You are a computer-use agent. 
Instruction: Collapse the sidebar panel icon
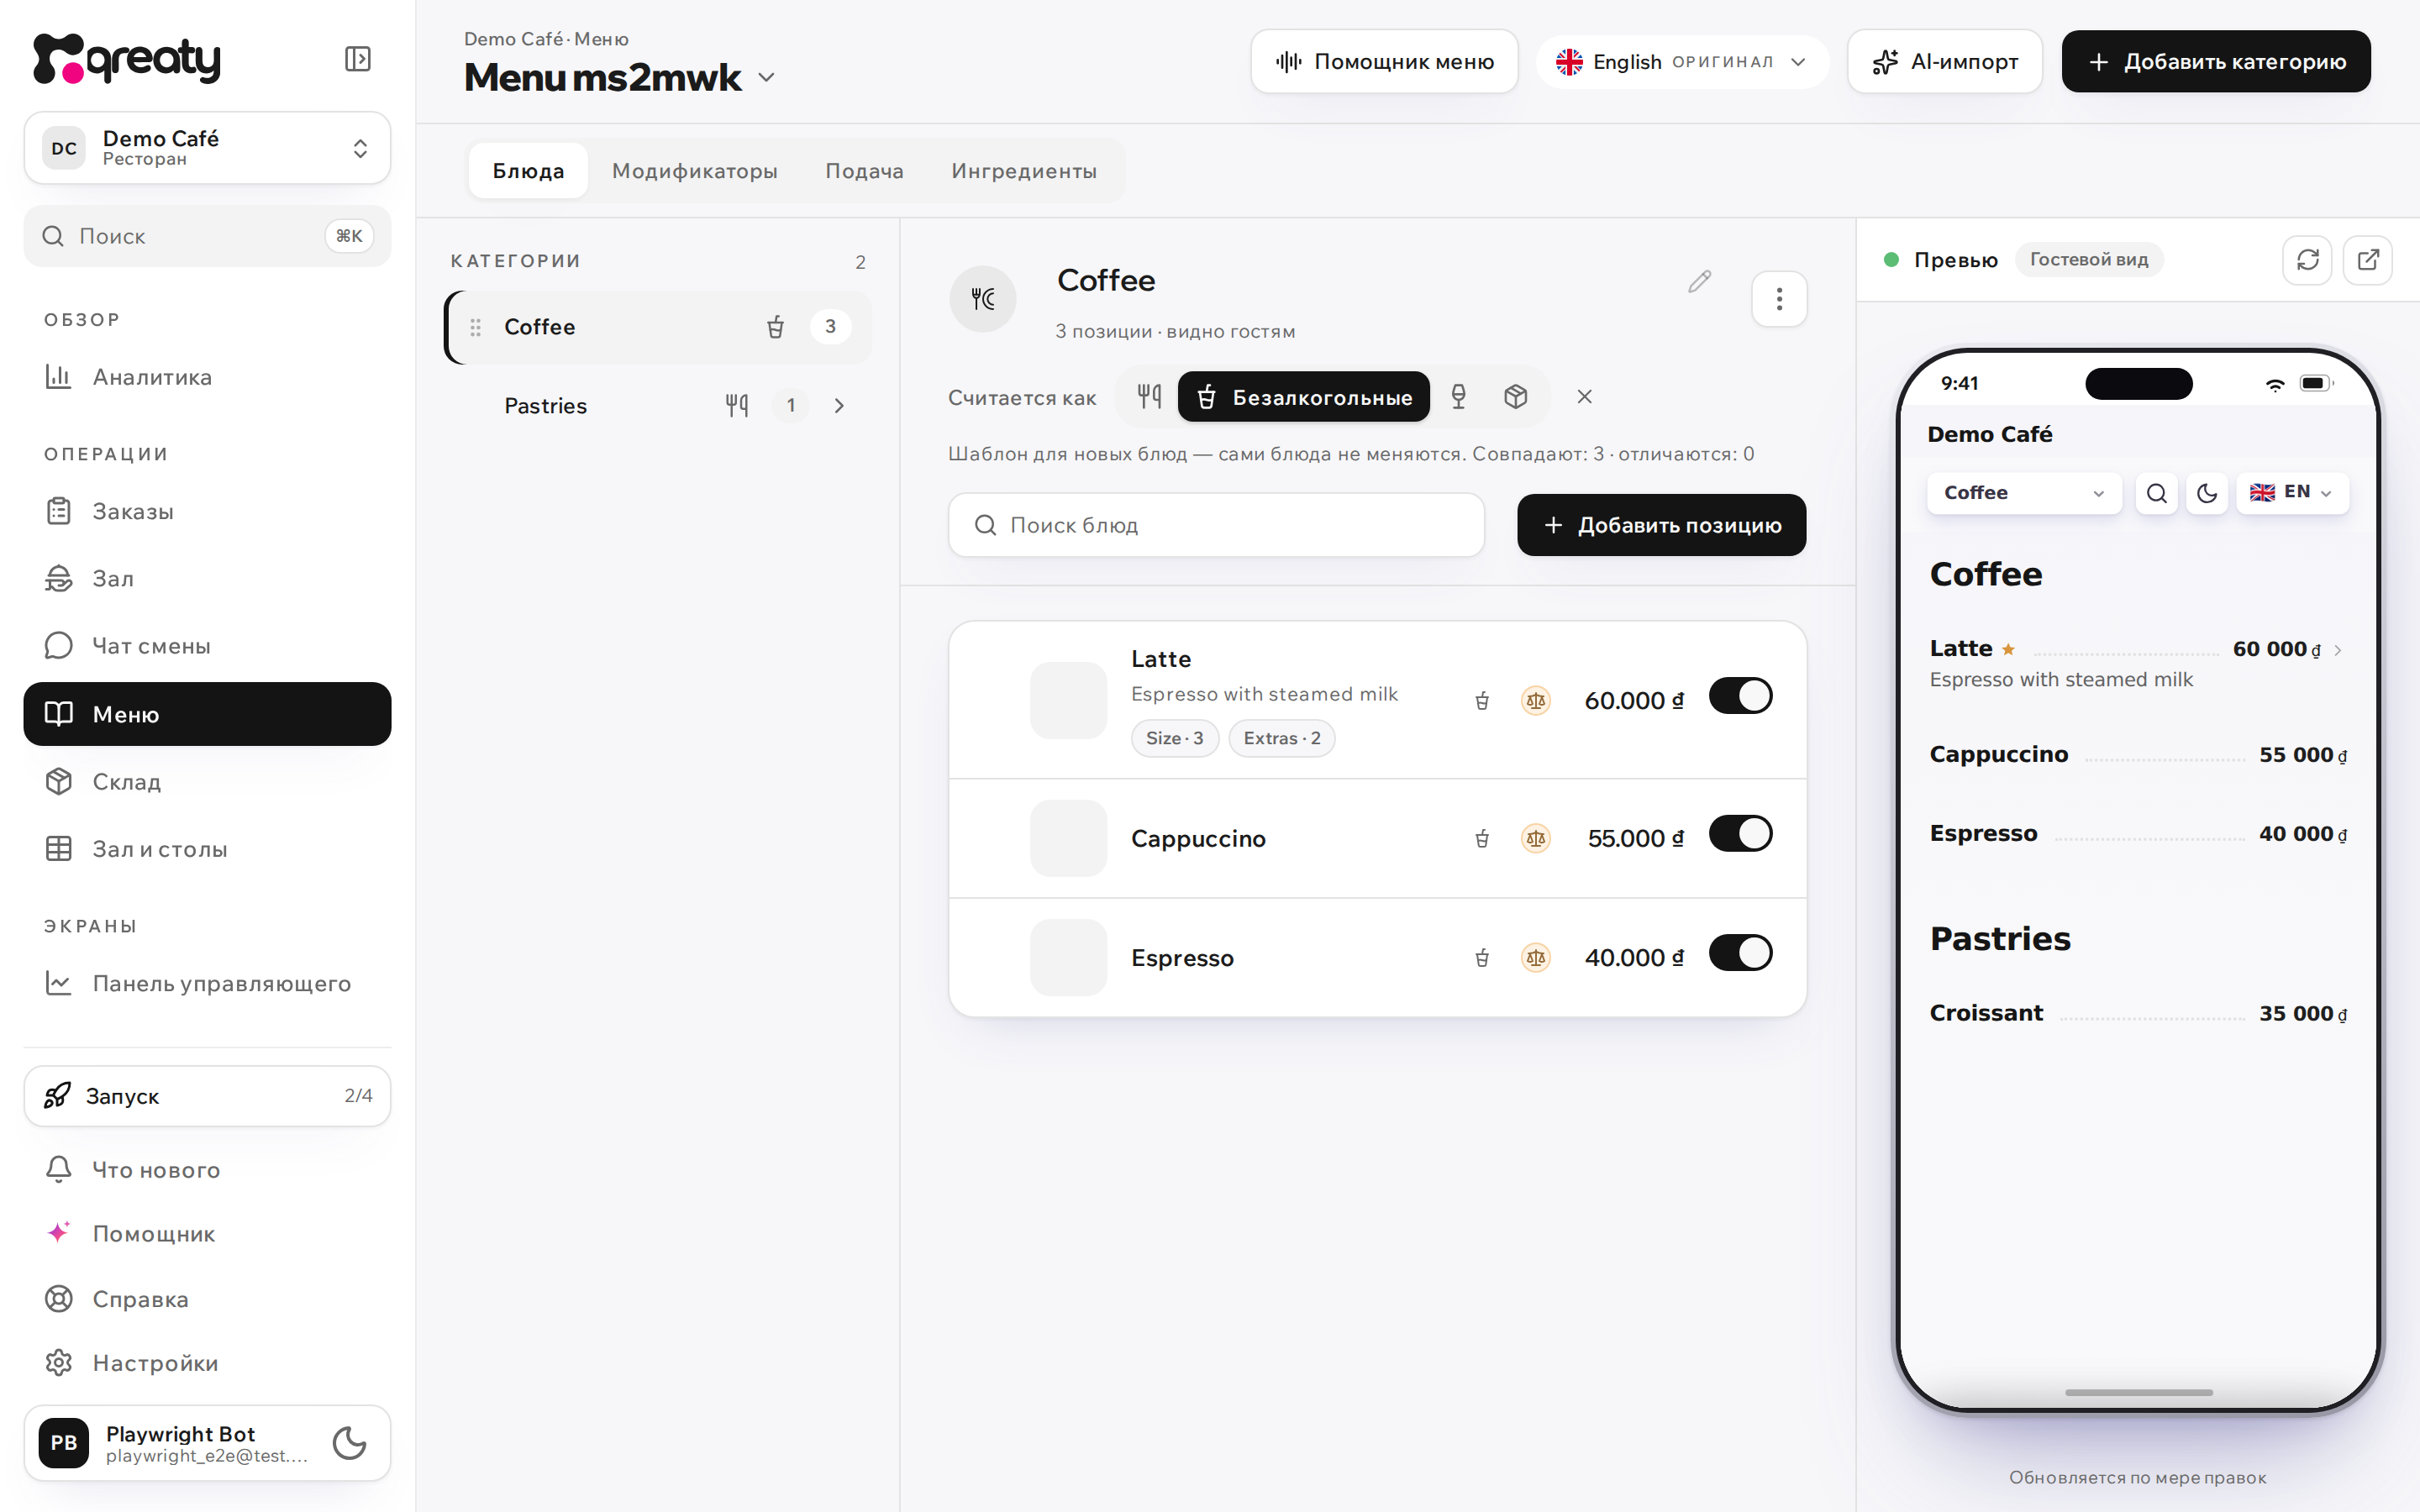[357, 59]
